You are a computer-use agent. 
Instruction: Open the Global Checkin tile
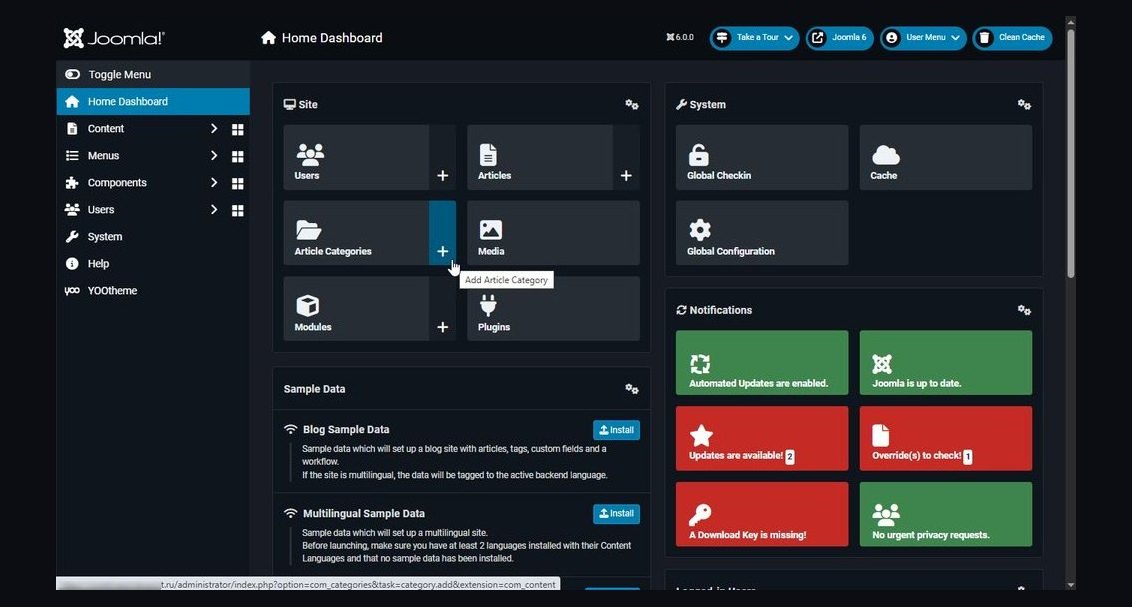[x=762, y=157]
